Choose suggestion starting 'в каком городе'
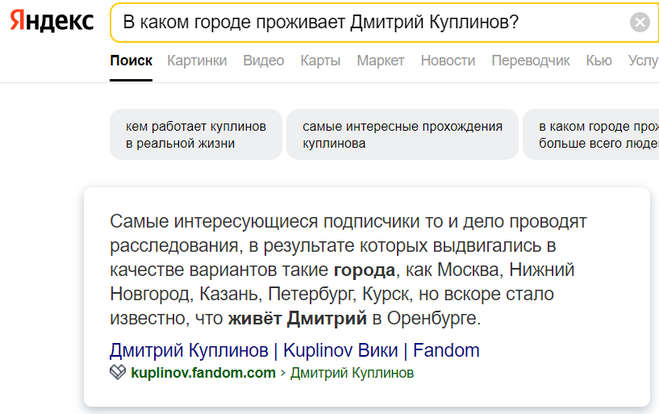This screenshot has width=659, height=414. pos(591,134)
